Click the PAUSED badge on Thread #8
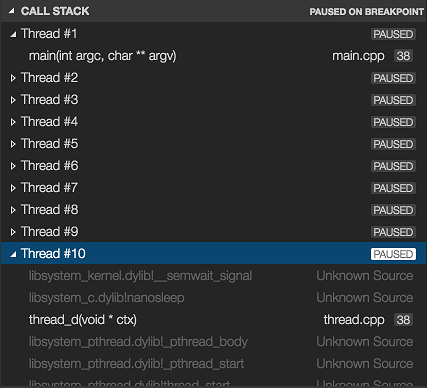Screen dimensions: 427x388 point(393,210)
